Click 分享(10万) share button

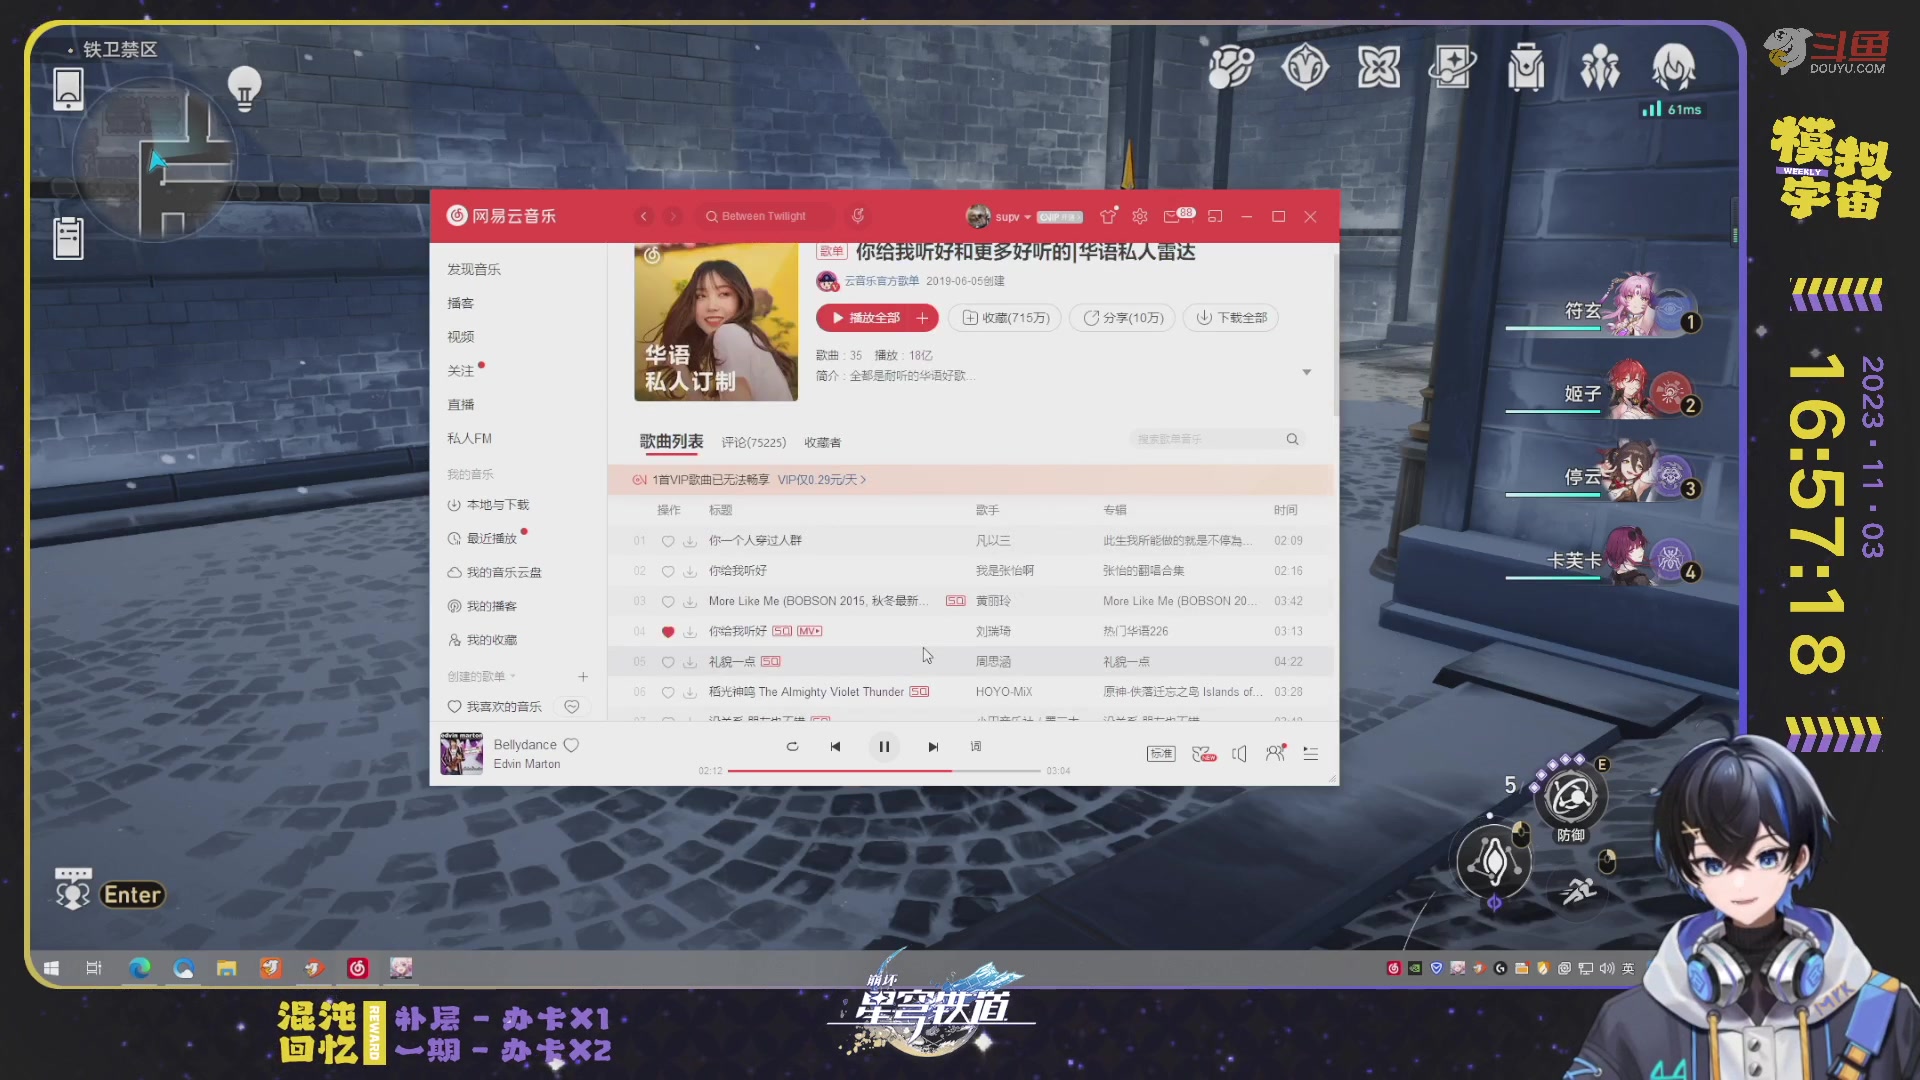pyautogui.click(x=1123, y=318)
